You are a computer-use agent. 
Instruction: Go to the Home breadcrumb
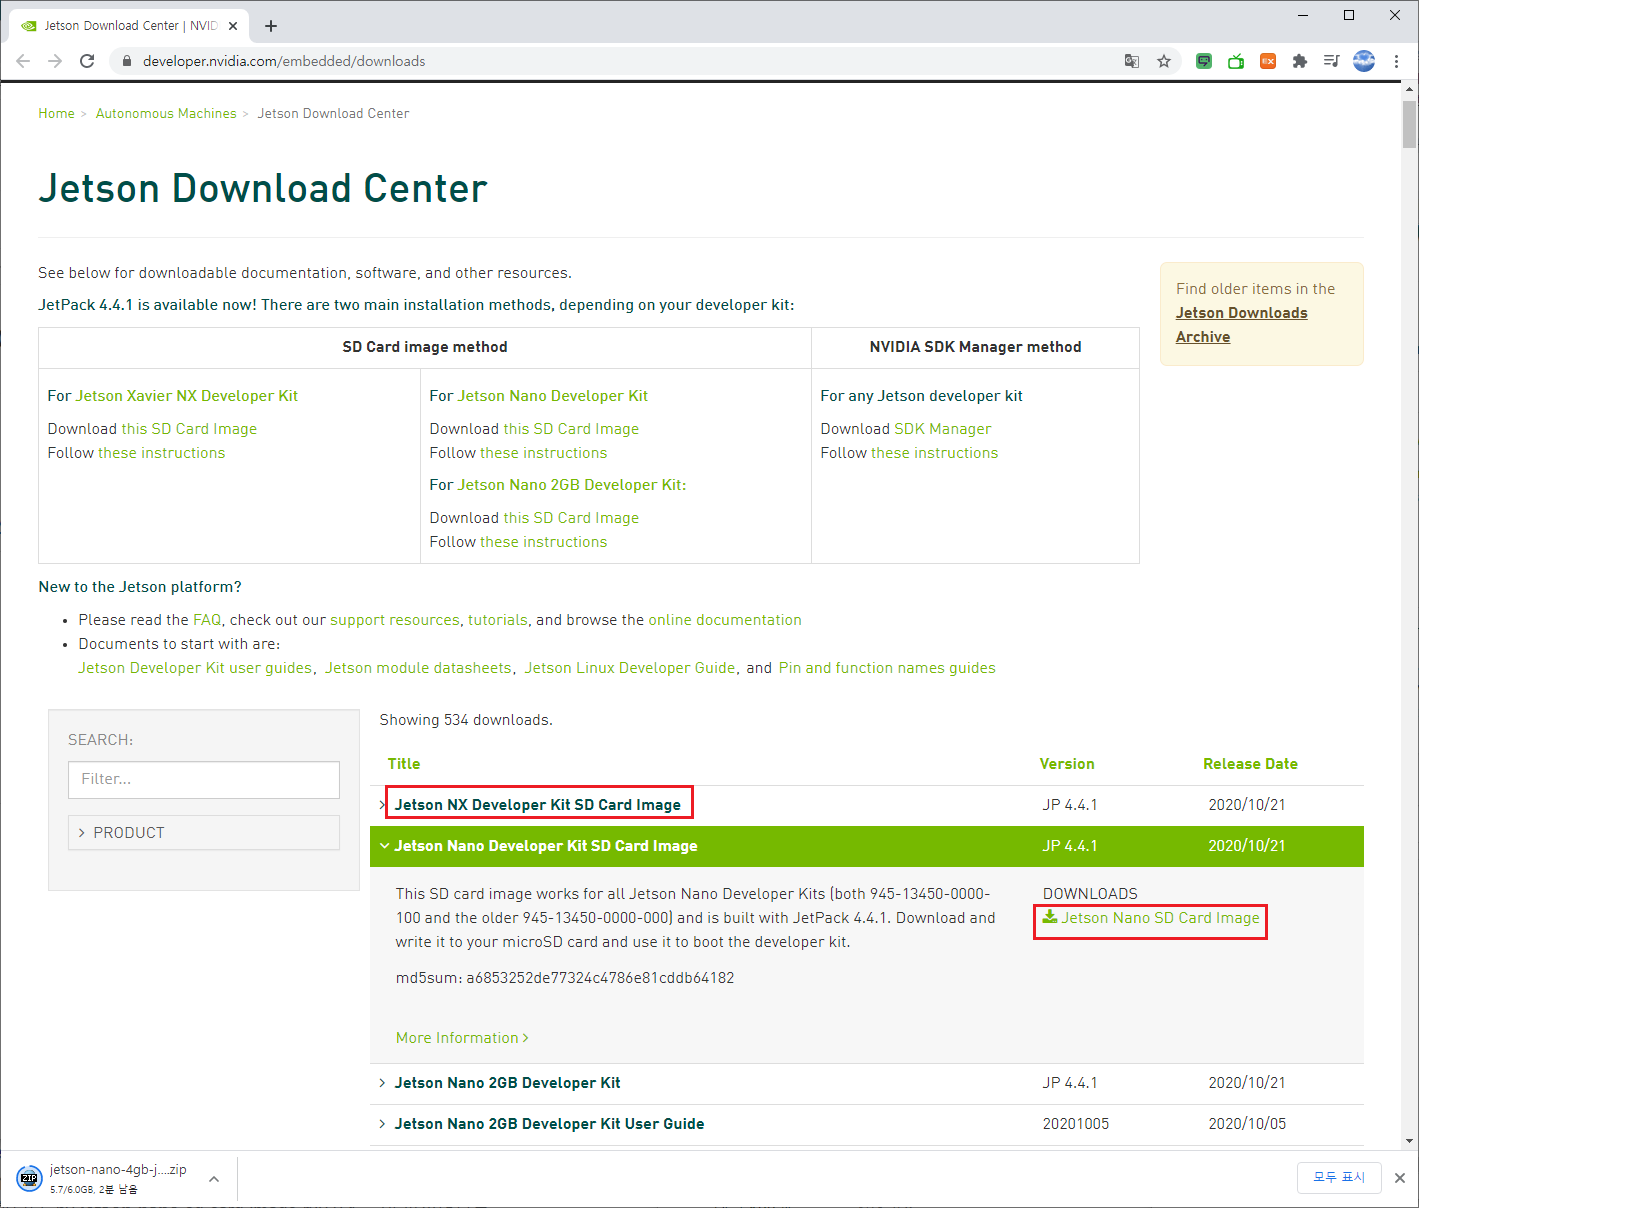pyautogui.click(x=57, y=114)
